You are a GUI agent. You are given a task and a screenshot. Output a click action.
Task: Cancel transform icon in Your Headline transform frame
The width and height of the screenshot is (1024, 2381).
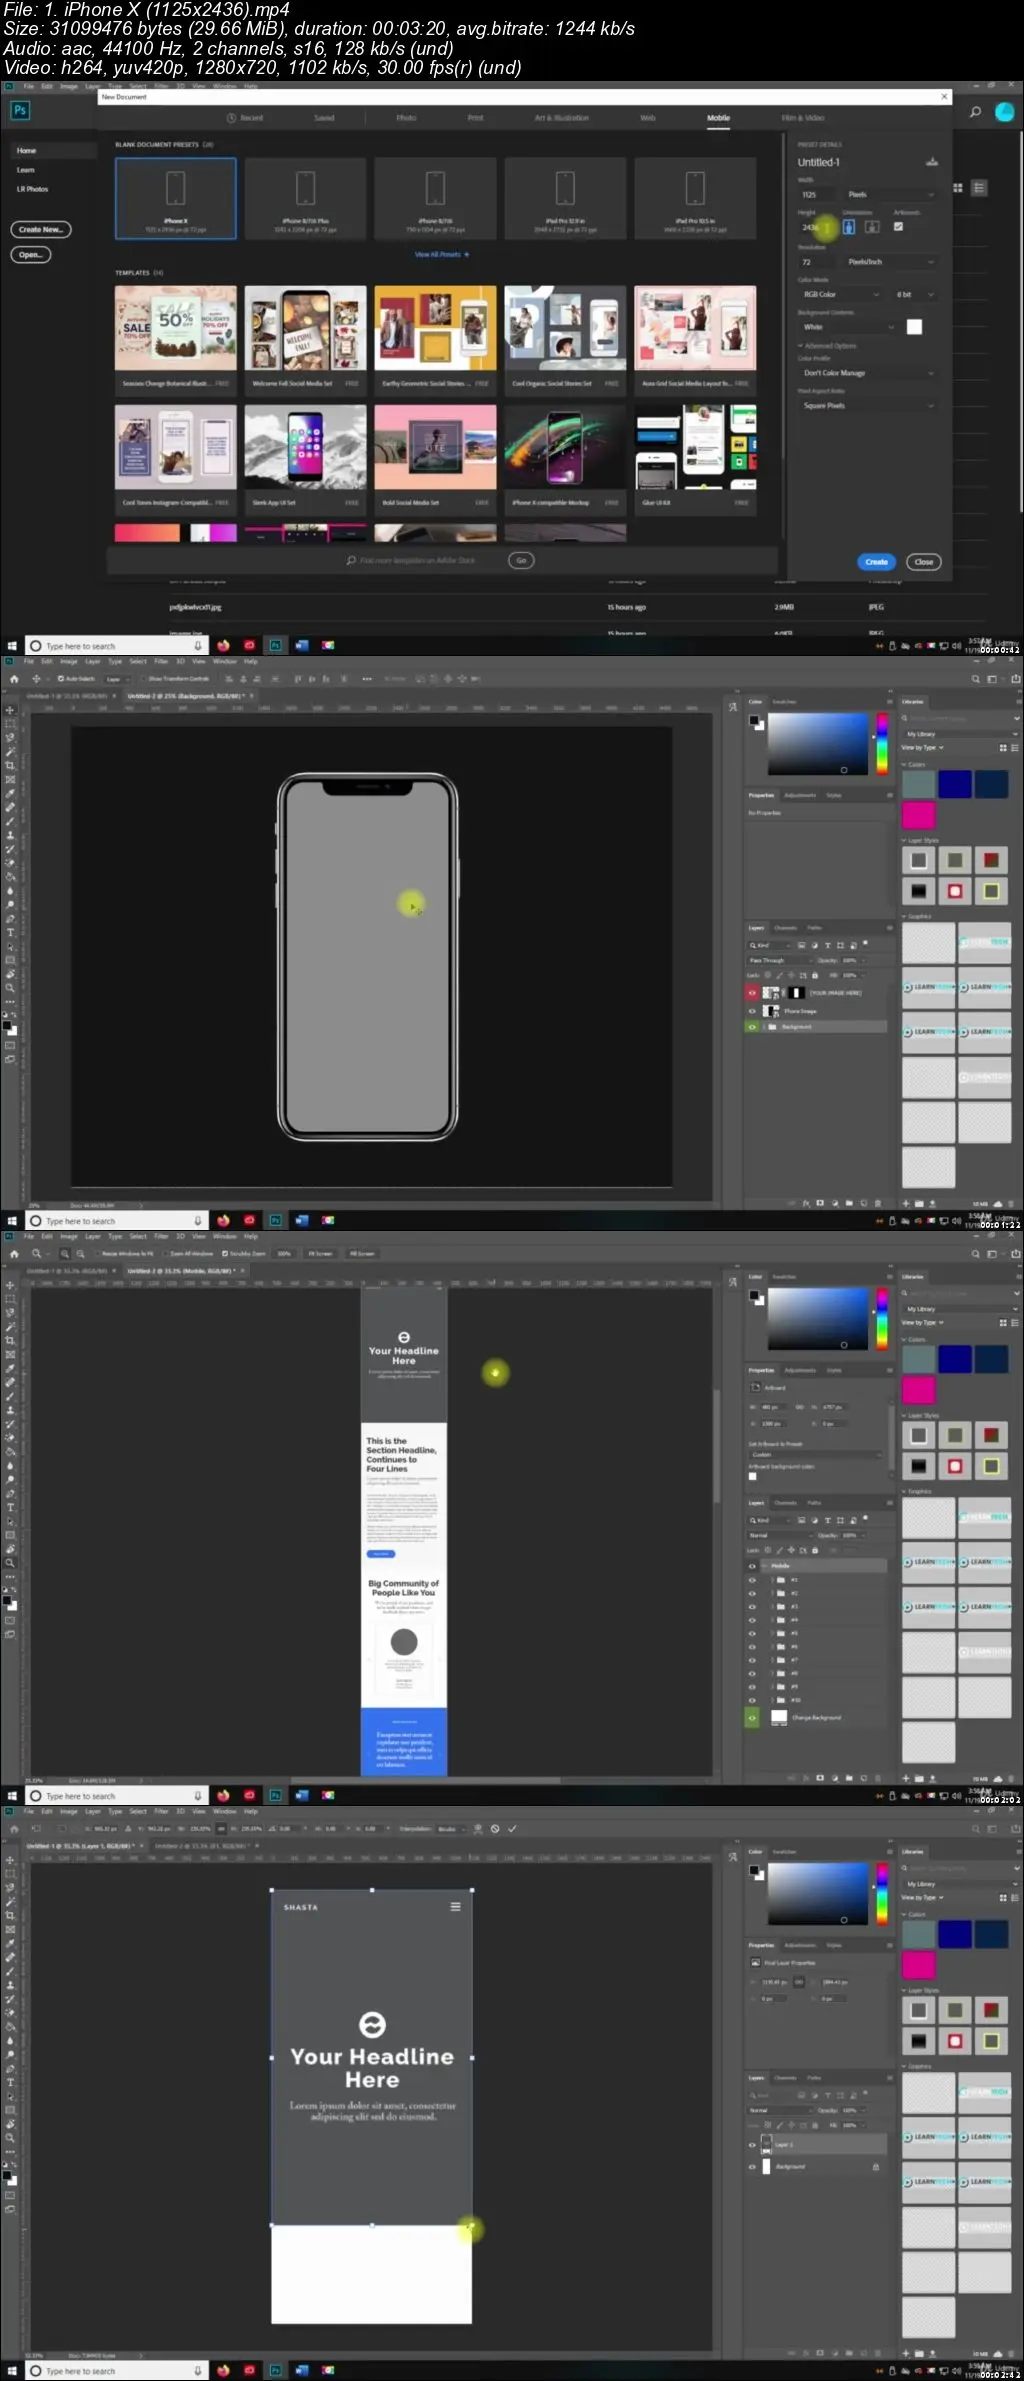pyautogui.click(x=494, y=1829)
